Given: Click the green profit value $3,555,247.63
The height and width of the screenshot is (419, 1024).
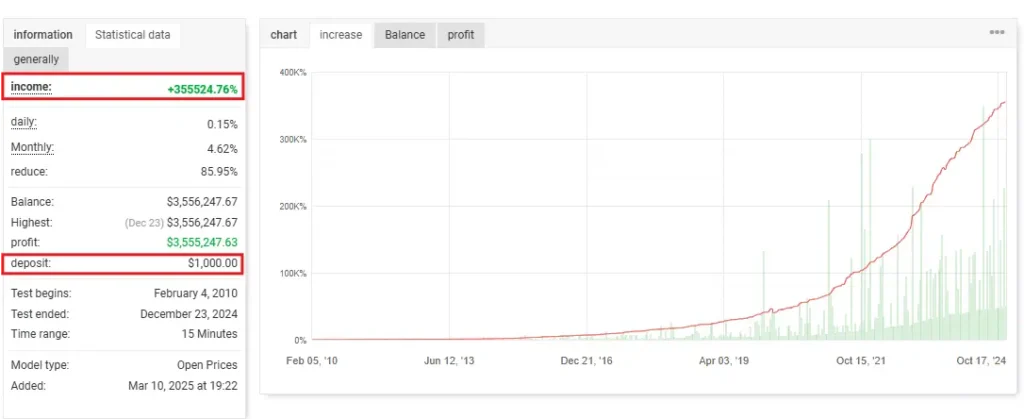Looking at the screenshot, I should point(202,240).
